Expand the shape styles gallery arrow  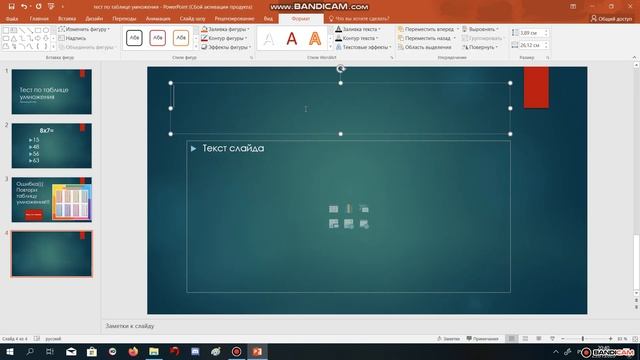click(x=196, y=47)
